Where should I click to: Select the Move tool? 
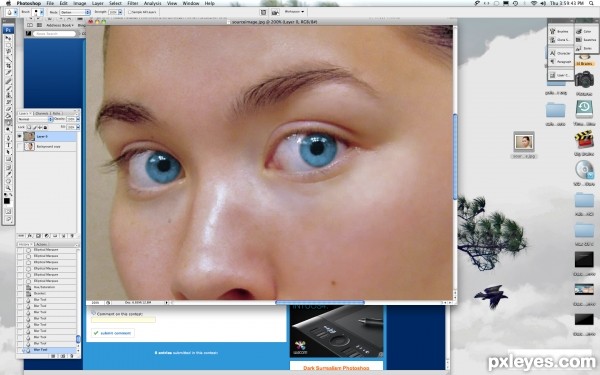click(8, 38)
